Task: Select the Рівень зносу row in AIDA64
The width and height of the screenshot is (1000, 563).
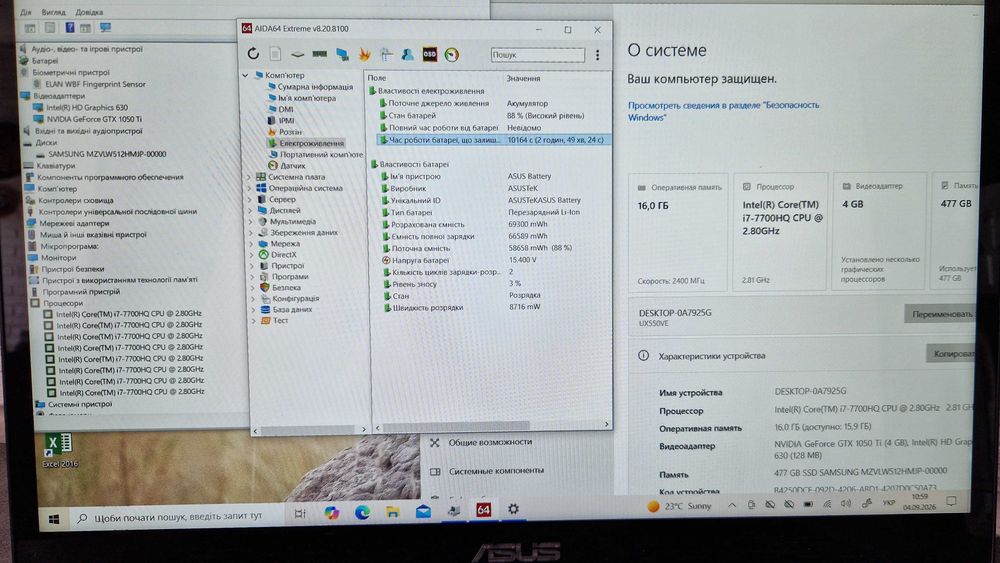Action: (414, 284)
